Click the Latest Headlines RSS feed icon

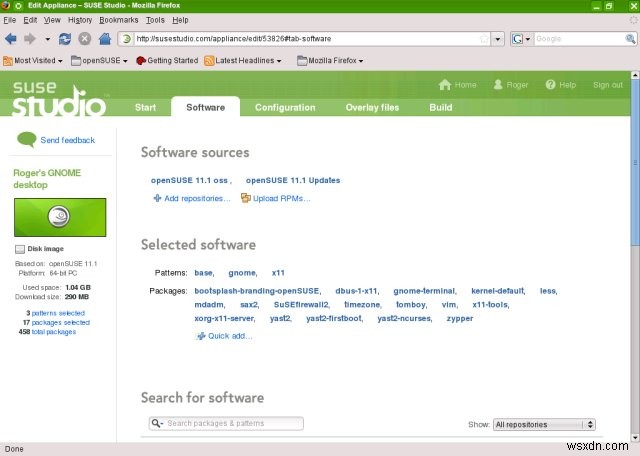coord(209,61)
